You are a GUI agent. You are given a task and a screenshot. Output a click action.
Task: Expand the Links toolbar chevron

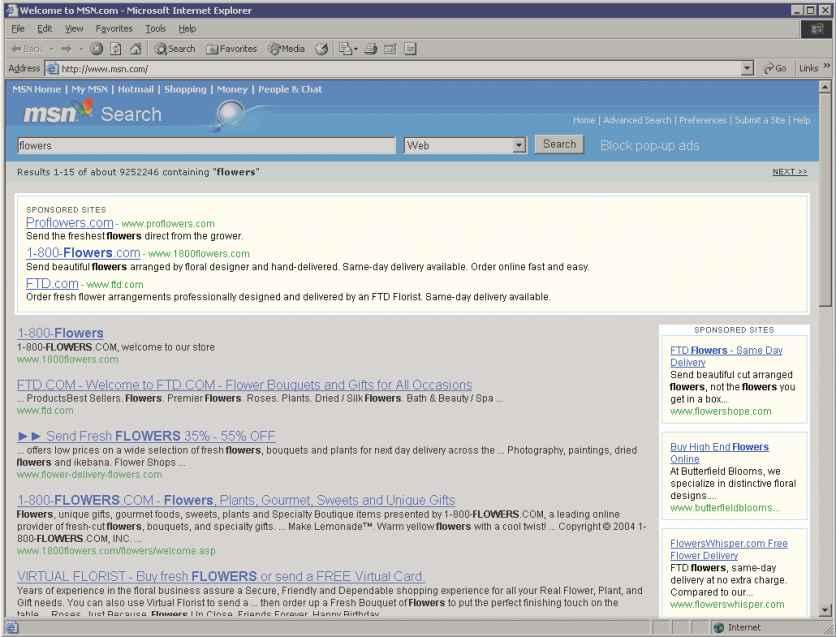pyautogui.click(x=826, y=68)
